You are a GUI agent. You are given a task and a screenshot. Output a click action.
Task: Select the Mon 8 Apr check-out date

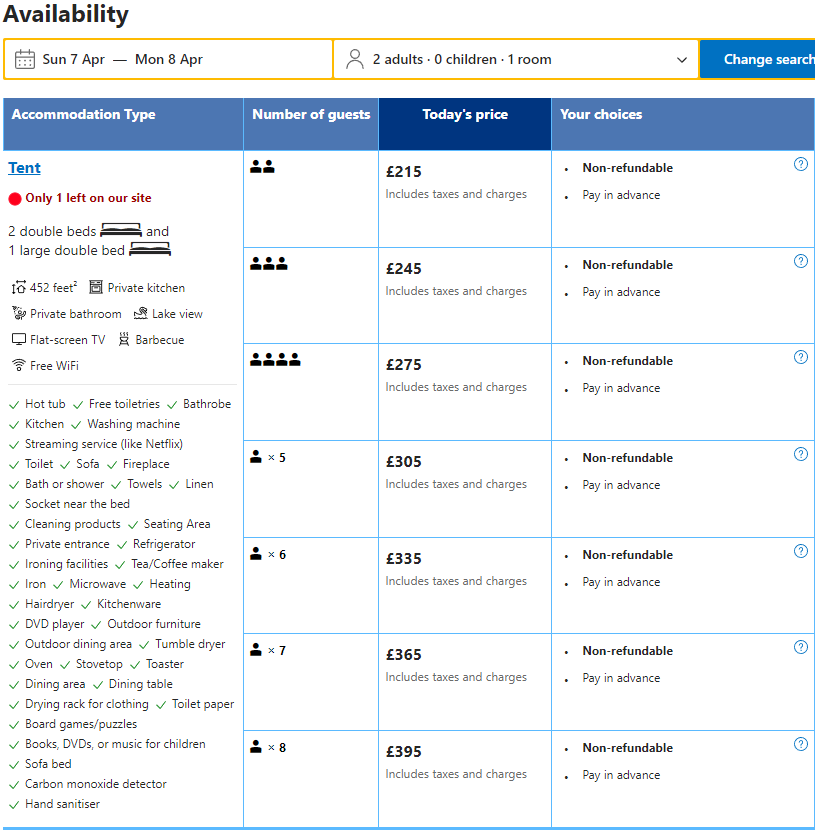169,59
